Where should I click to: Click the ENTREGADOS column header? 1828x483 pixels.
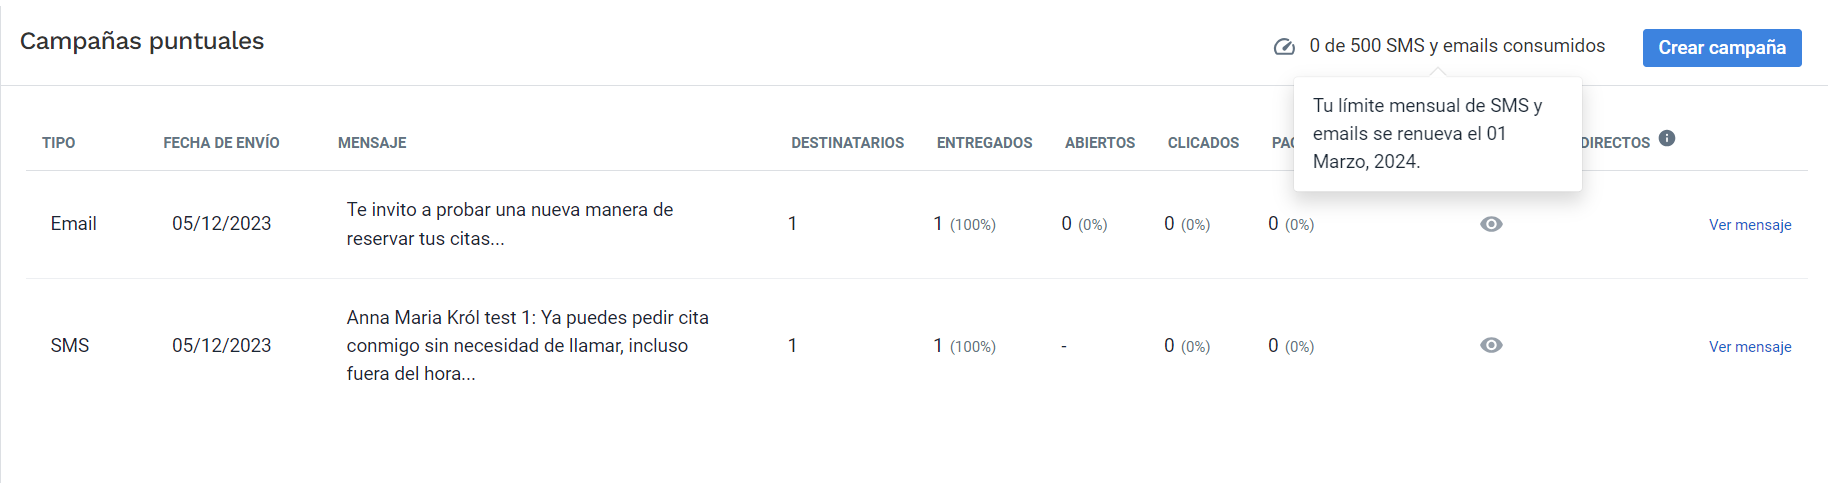coord(984,143)
